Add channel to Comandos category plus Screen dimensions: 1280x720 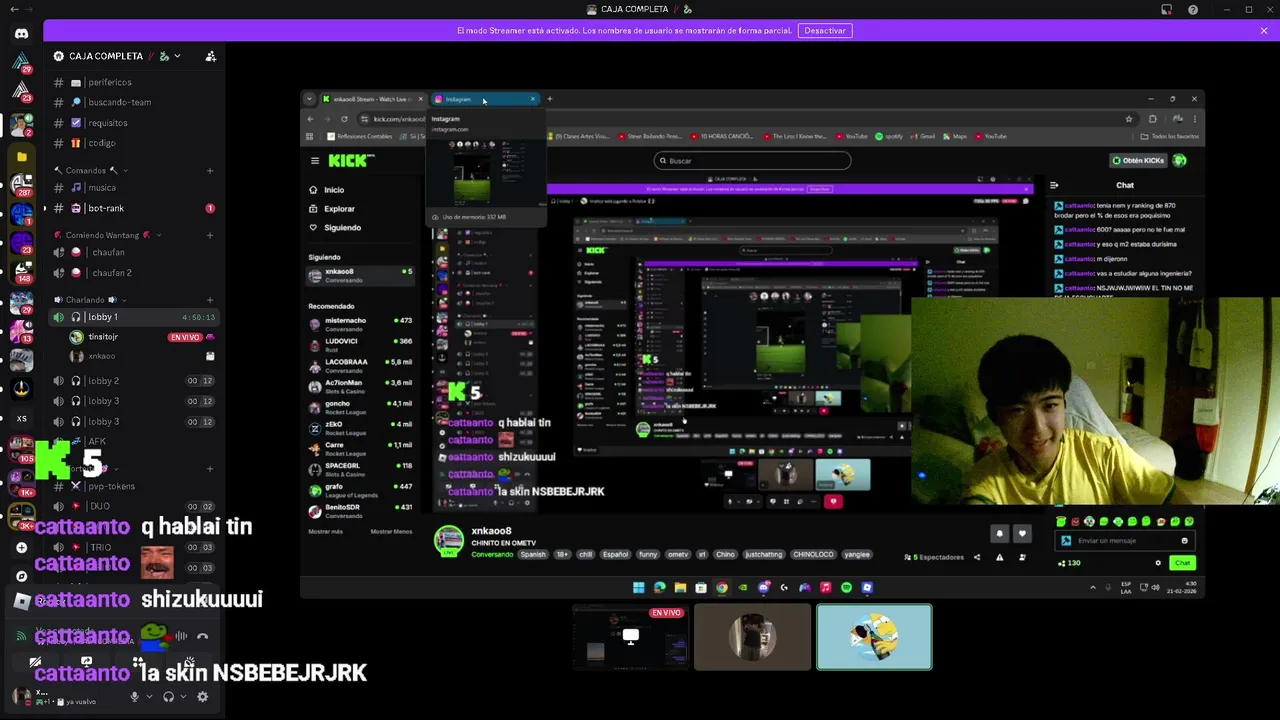point(210,171)
